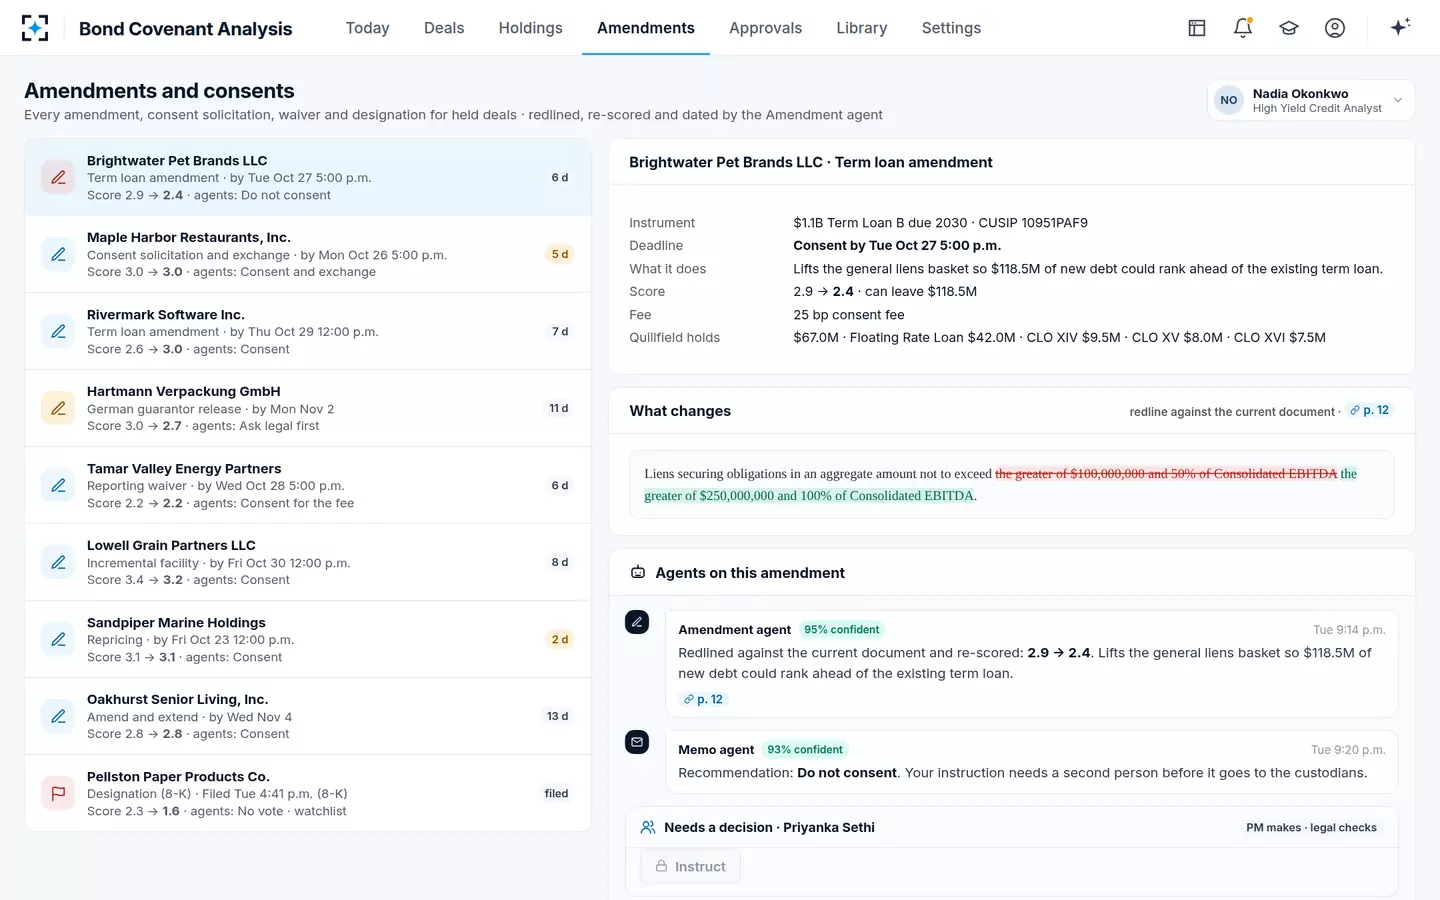
Task: Click the 93% confident badge
Action: point(805,750)
